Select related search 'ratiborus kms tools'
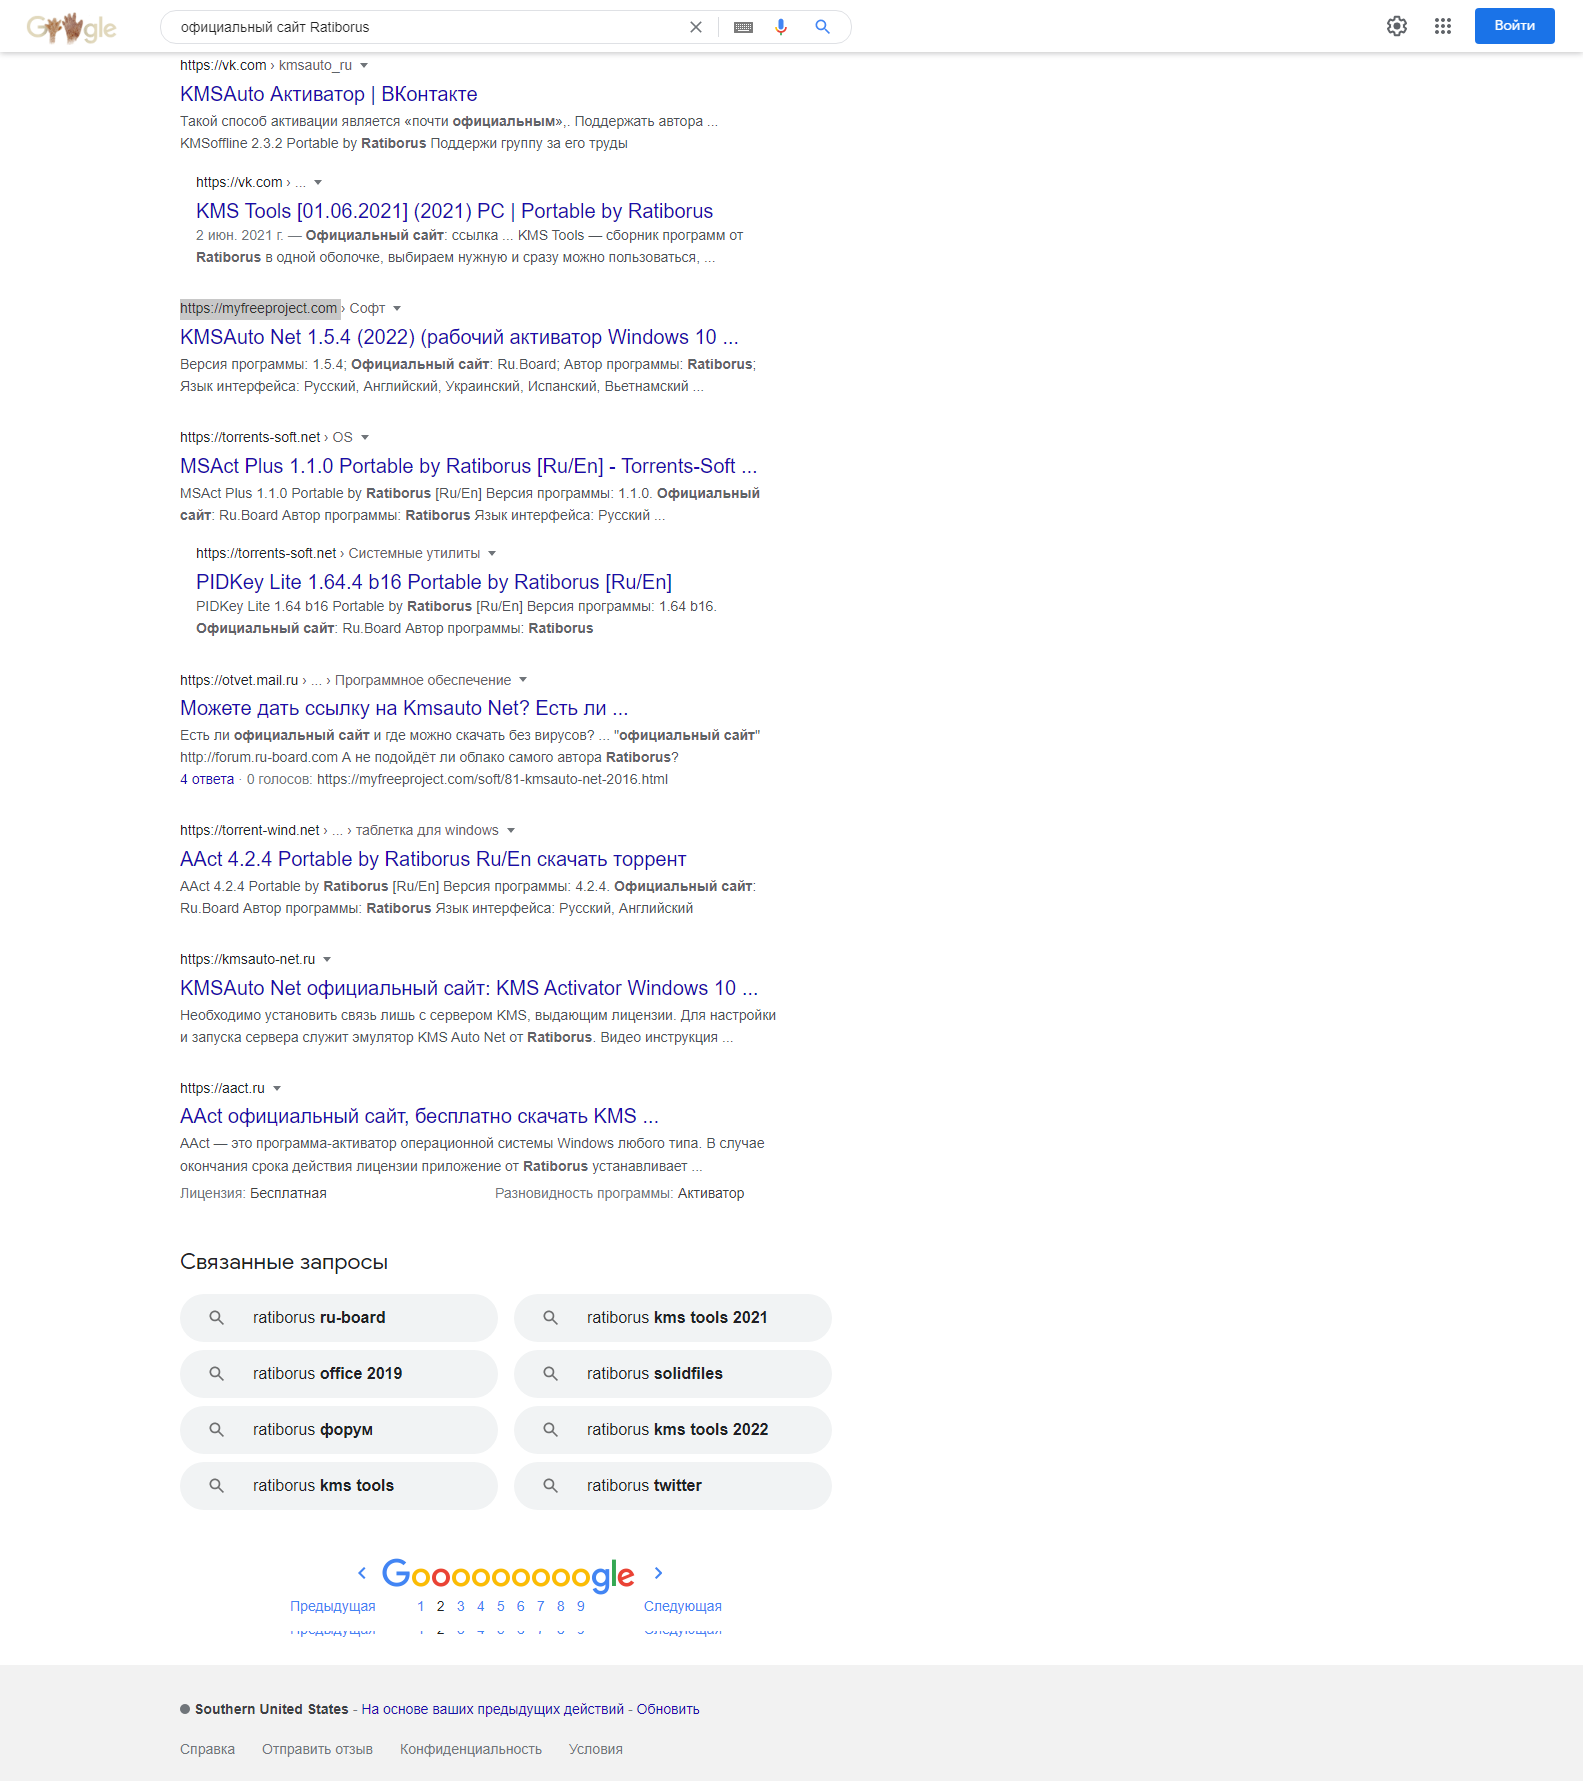This screenshot has height=1781, width=1583. pyautogui.click(x=339, y=1486)
